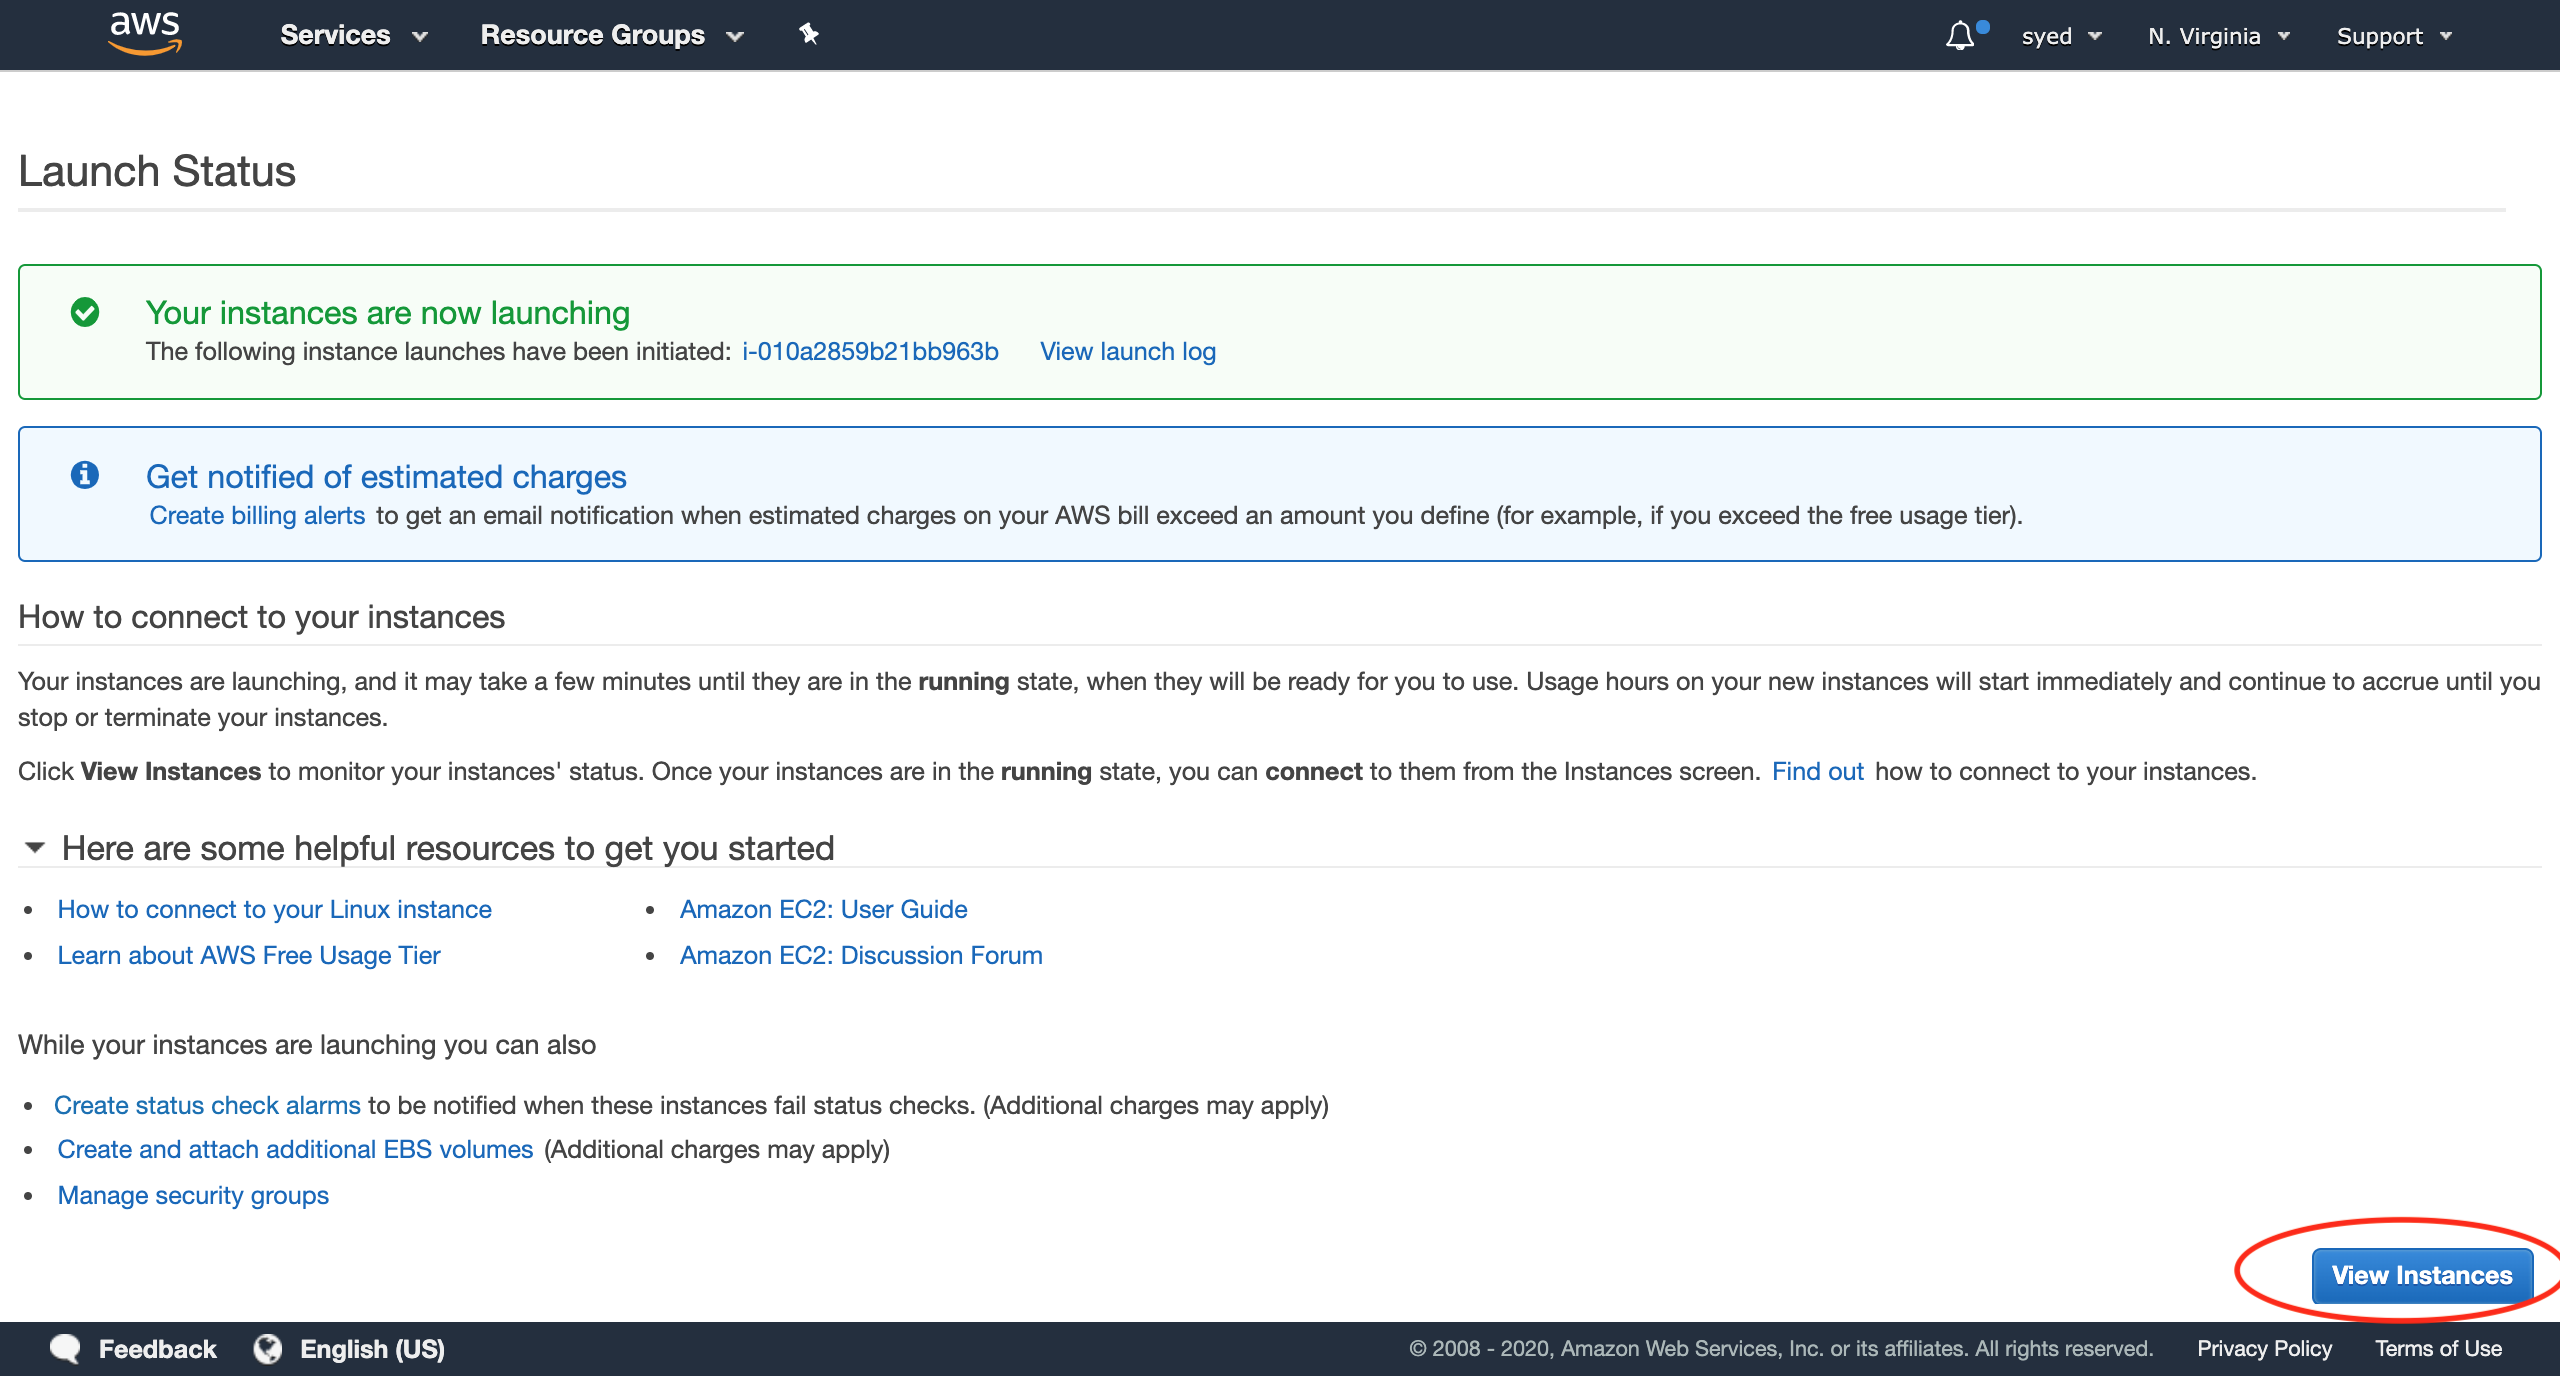Open the notifications bell
This screenshot has height=1376, width=2560.
point(1960,36)
